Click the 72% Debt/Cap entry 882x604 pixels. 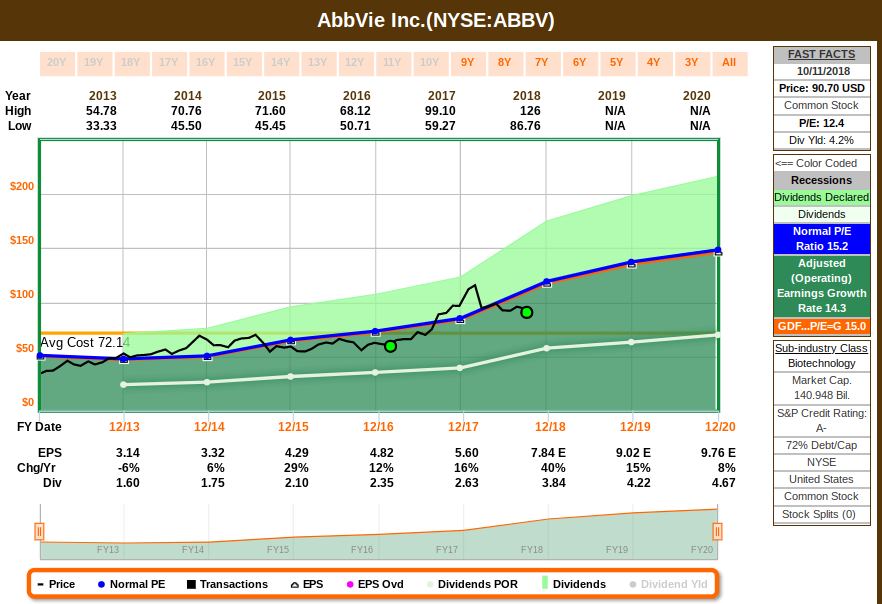tap(821, 445)
